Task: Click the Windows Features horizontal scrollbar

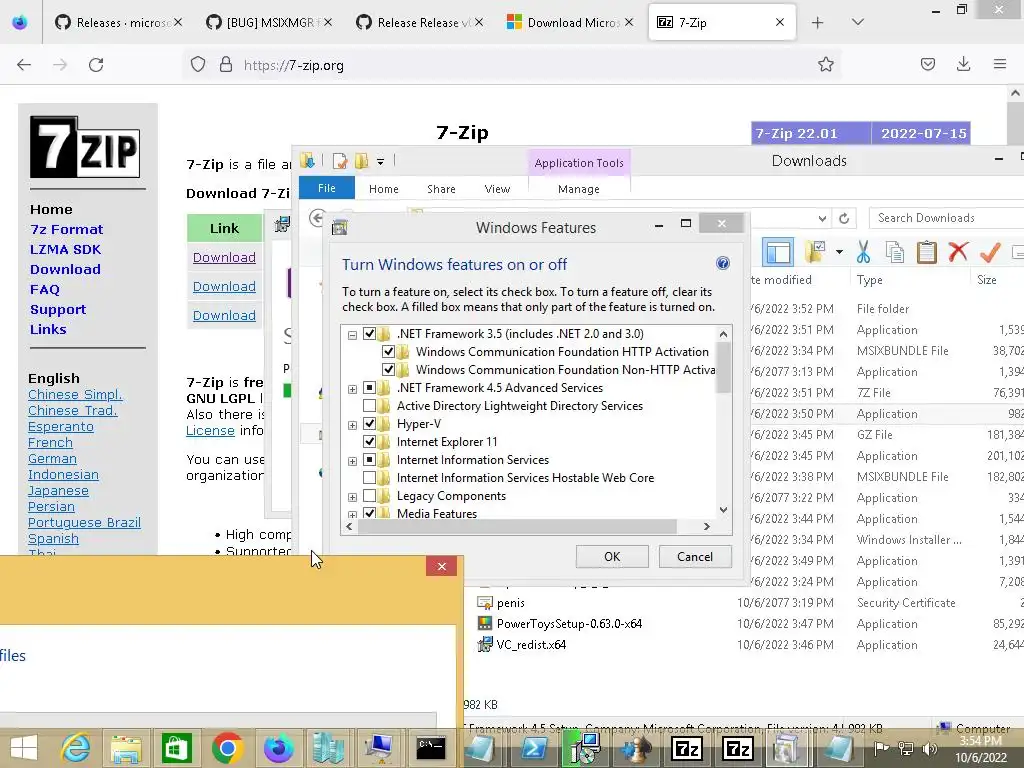Action: [x=517, y=526]
